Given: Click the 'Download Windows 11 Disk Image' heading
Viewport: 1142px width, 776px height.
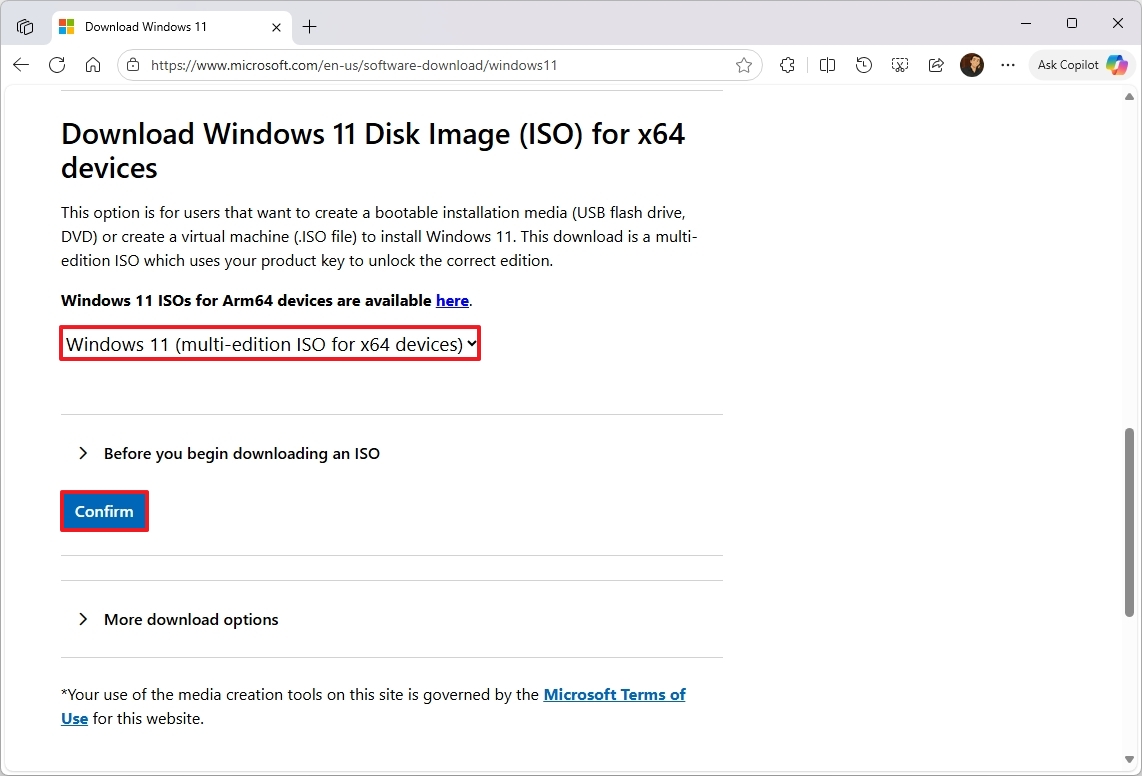Looking at the screenshot, I should pos(373,151).
